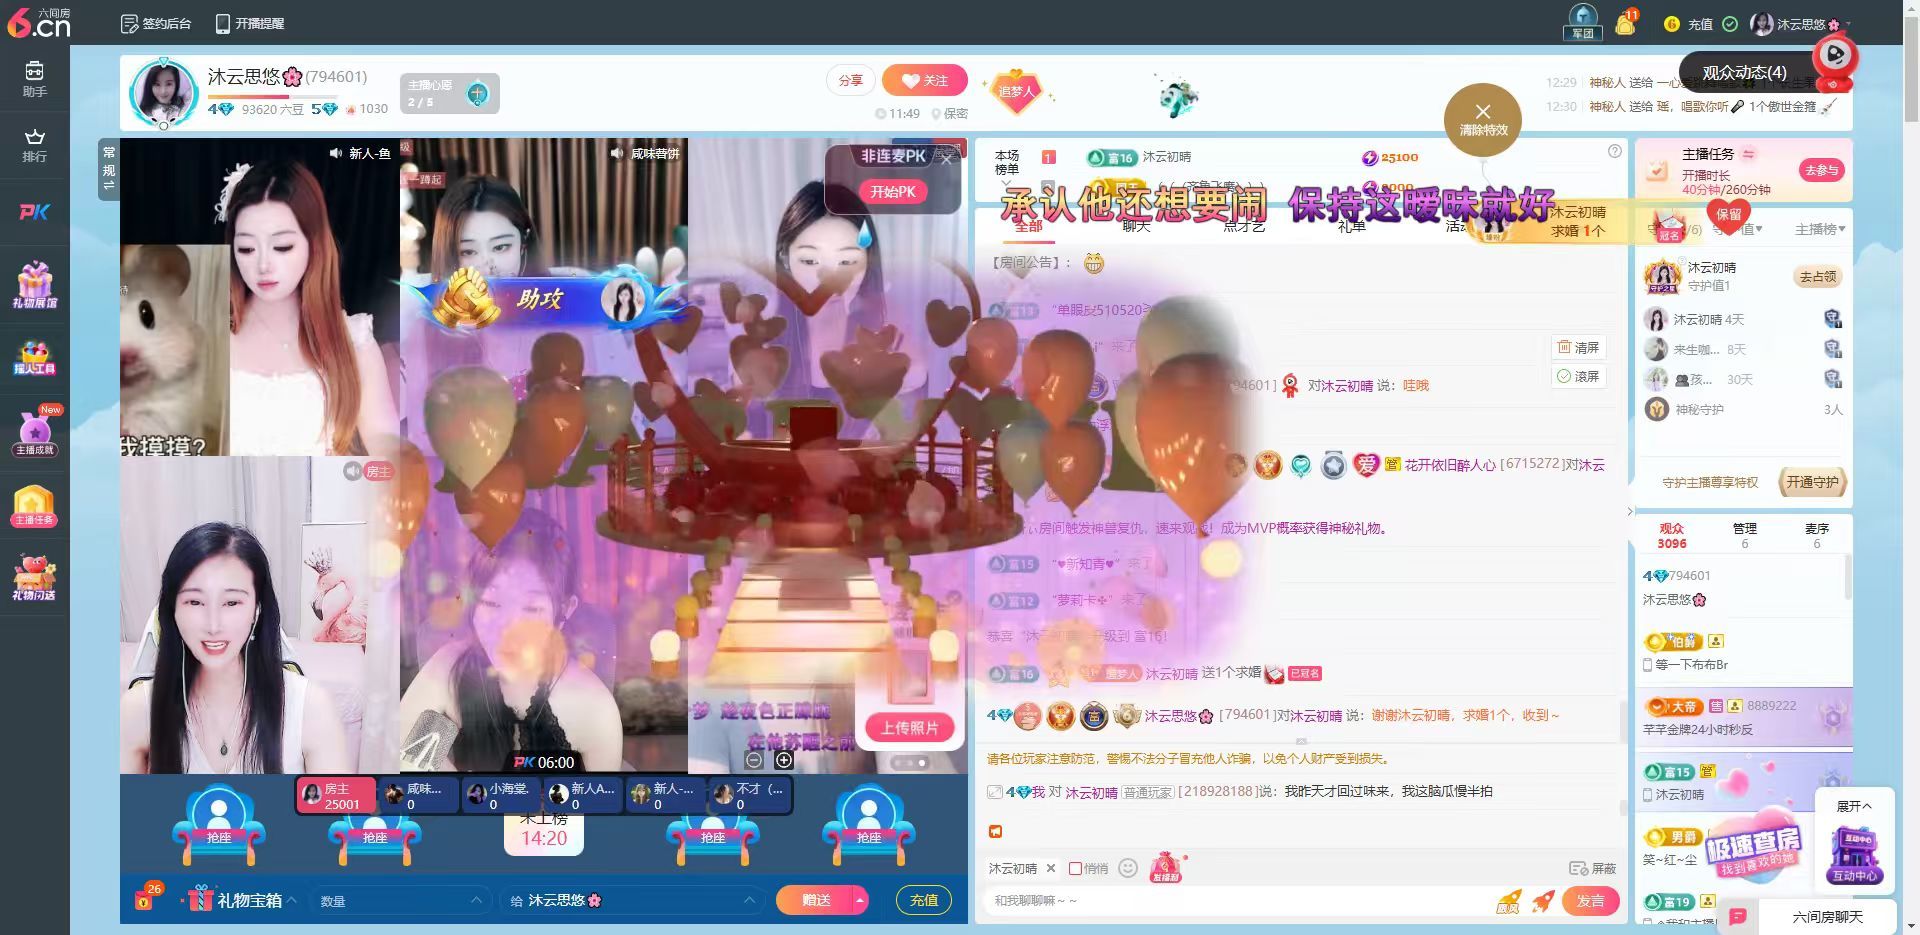Viewport: 1920px width, 935px height.
Task: Click the help question mark icon
Action: point(1614,152)
